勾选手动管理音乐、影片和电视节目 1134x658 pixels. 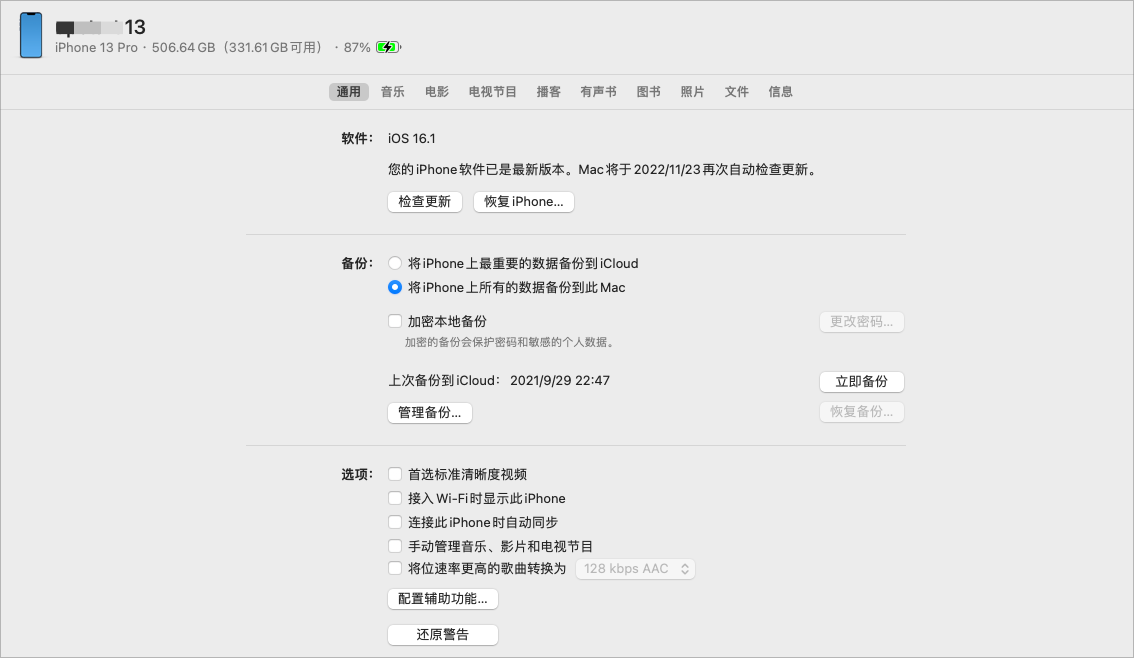pos(395,546)
